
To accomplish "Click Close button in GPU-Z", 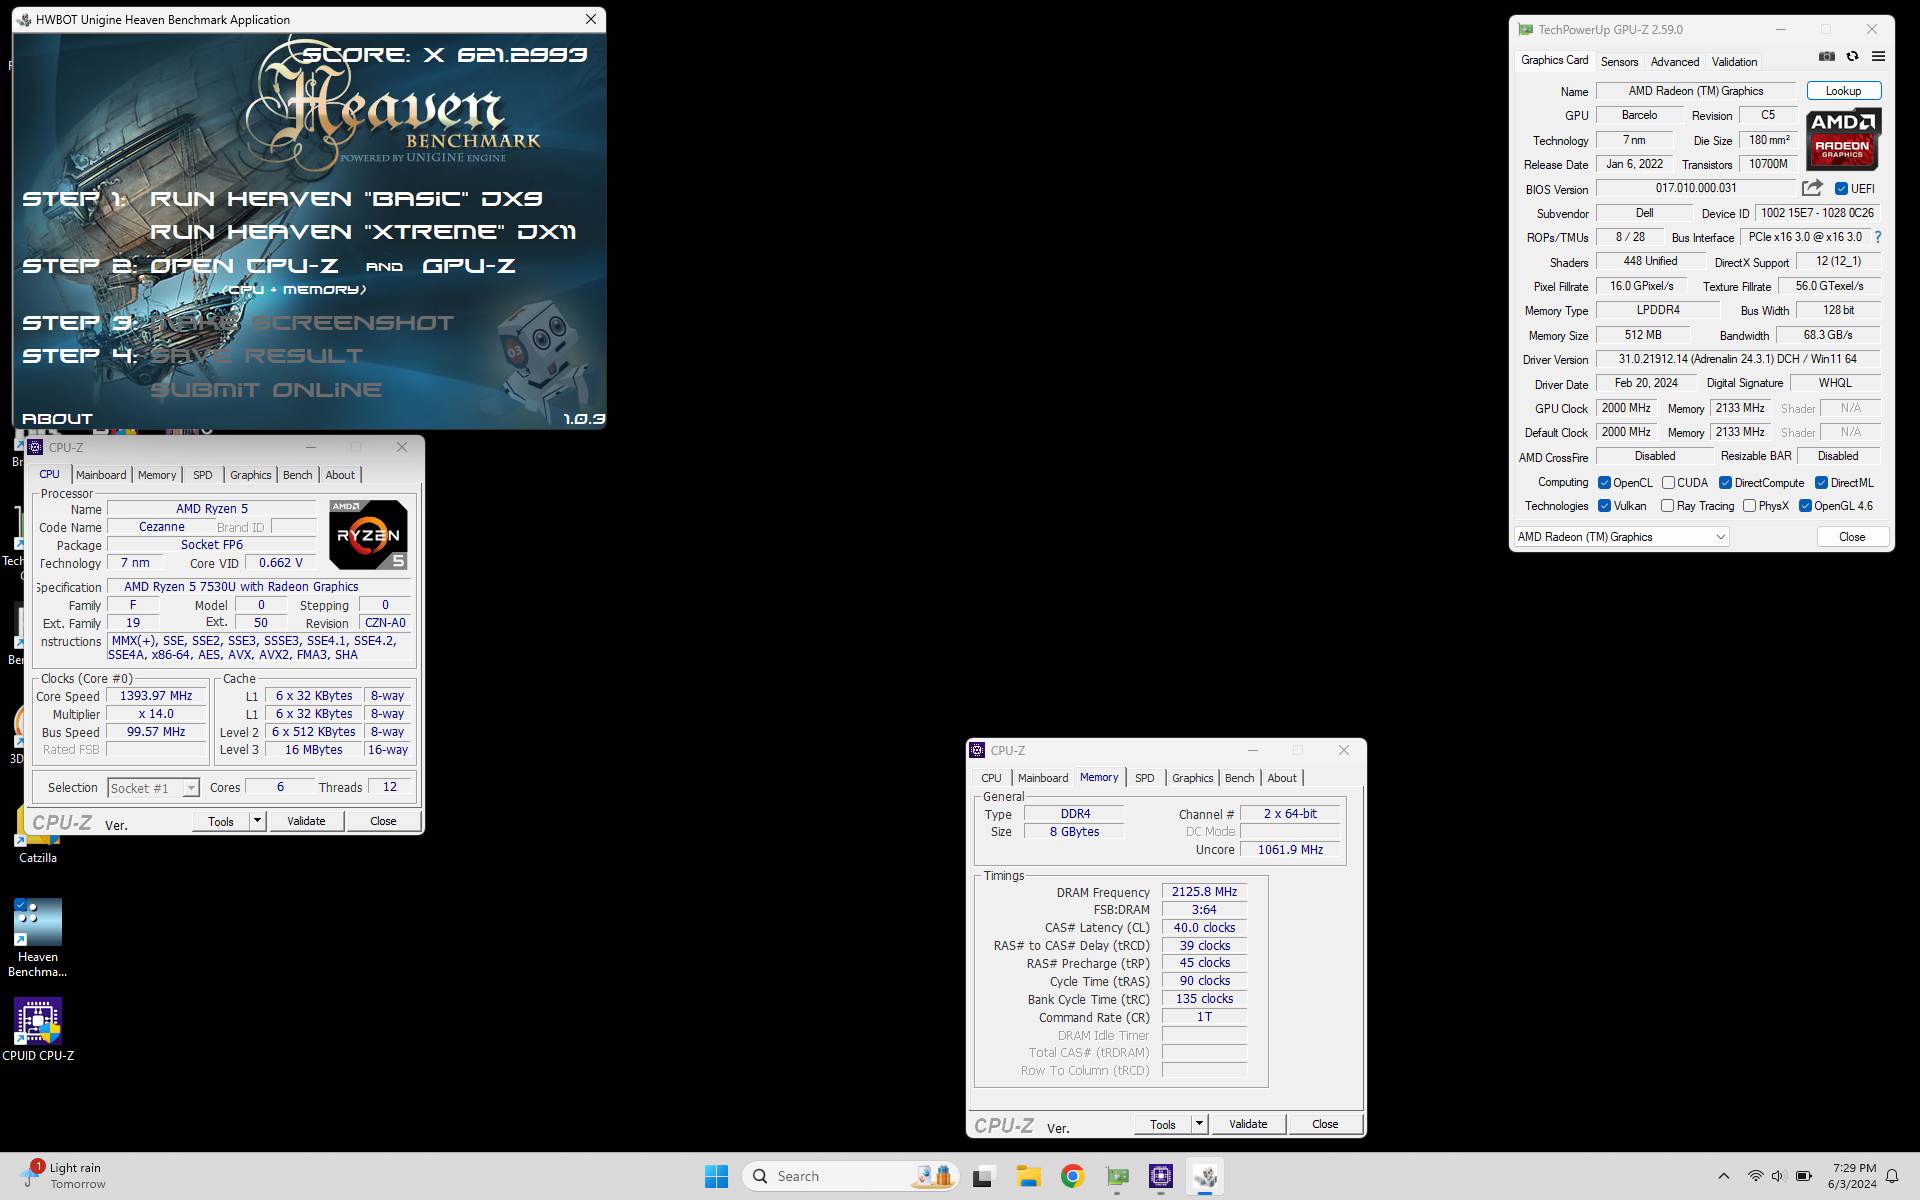I will (x=1852, y=537).
